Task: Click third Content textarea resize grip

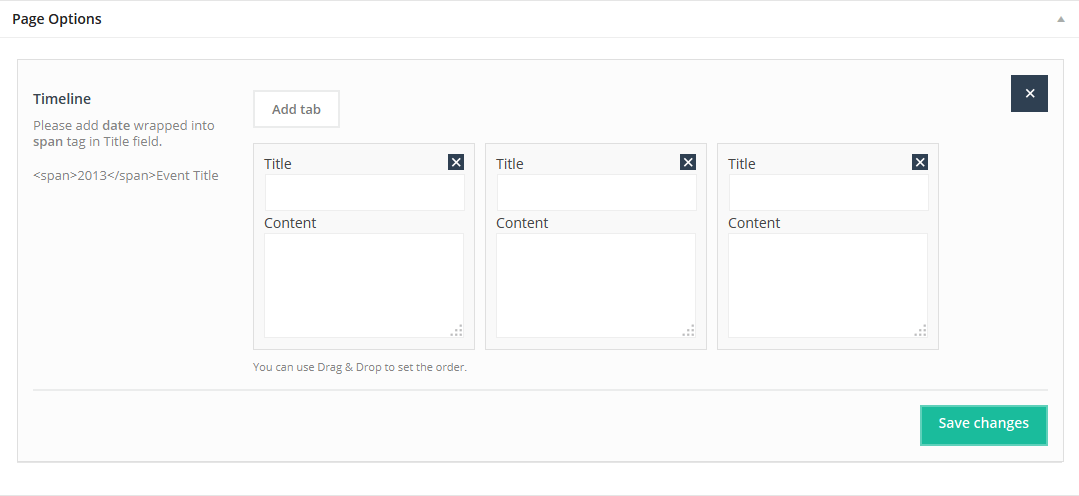Action: pyautogui.click(x=921, y=331)
